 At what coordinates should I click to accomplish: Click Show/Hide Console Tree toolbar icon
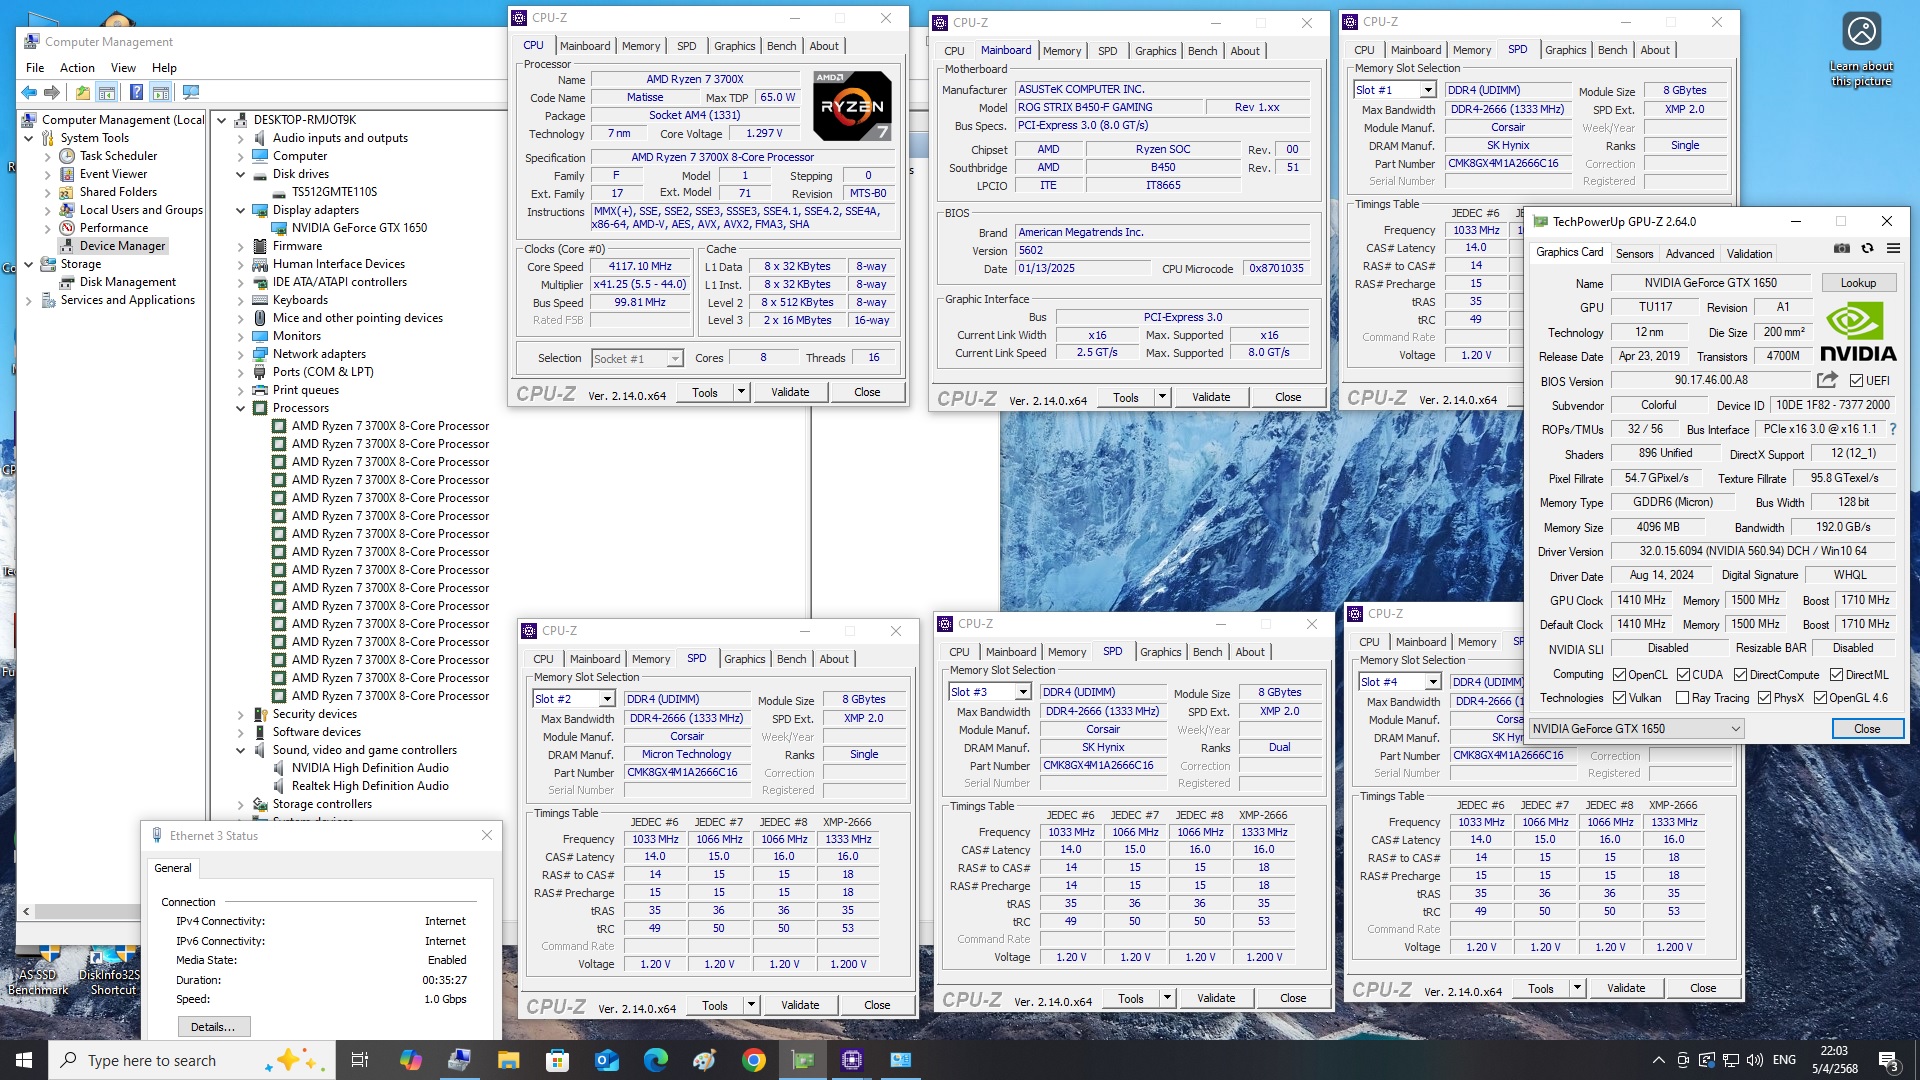coord(107,92)
